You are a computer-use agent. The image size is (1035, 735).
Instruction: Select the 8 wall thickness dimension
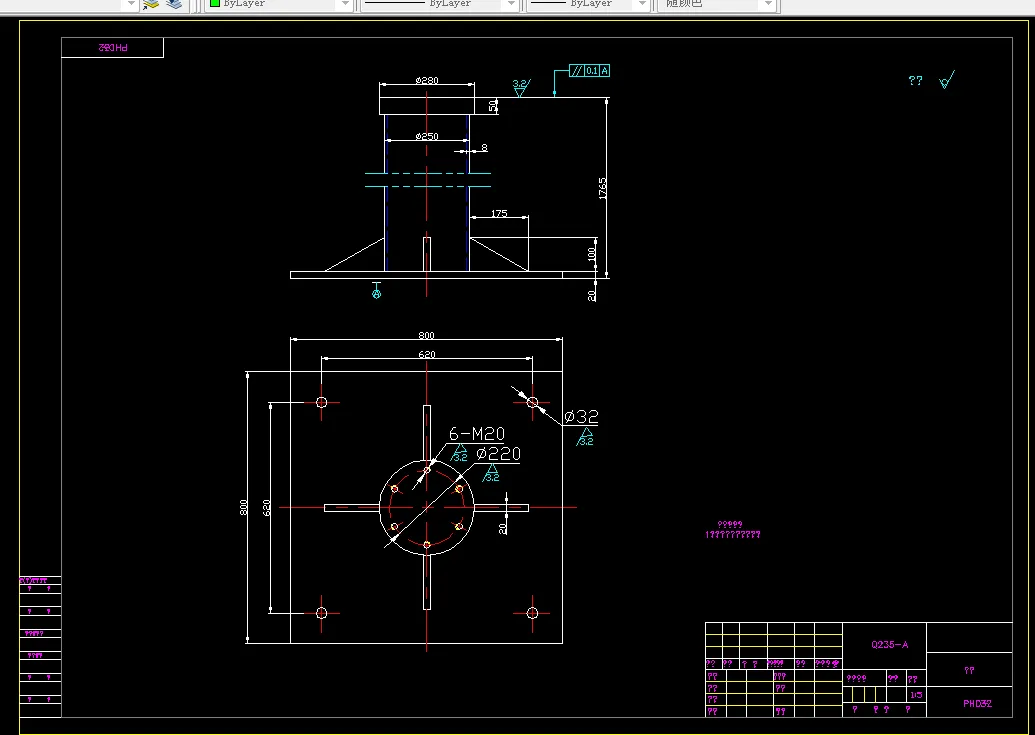pos(484,148)
